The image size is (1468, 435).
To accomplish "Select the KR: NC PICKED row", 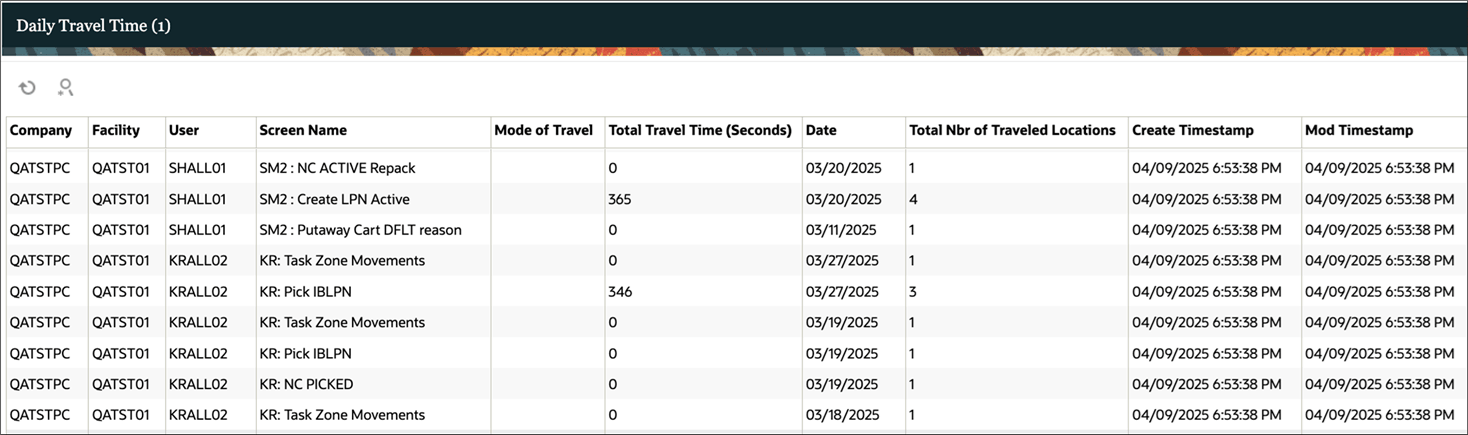I will 306,384.
